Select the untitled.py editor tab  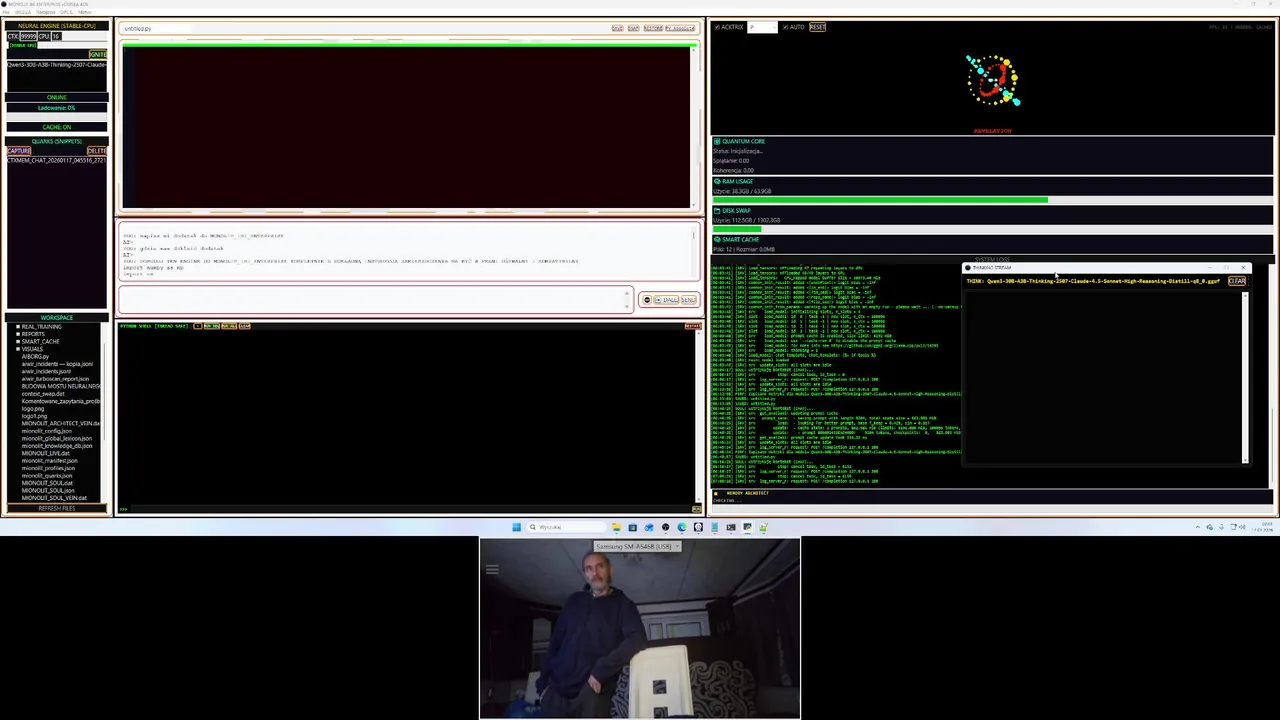(138, 29)
